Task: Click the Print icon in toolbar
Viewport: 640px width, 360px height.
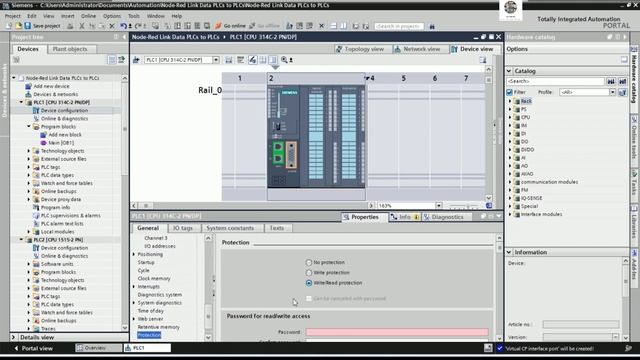Action: pos(70,26)
